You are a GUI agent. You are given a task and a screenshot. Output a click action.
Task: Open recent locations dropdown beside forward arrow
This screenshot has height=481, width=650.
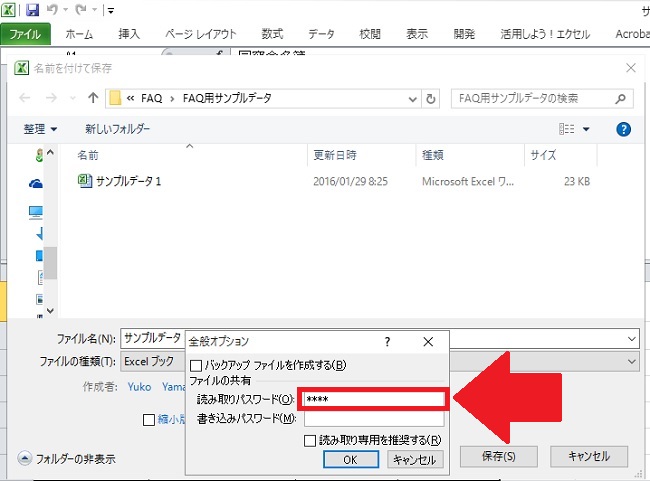tap(73, 98)
